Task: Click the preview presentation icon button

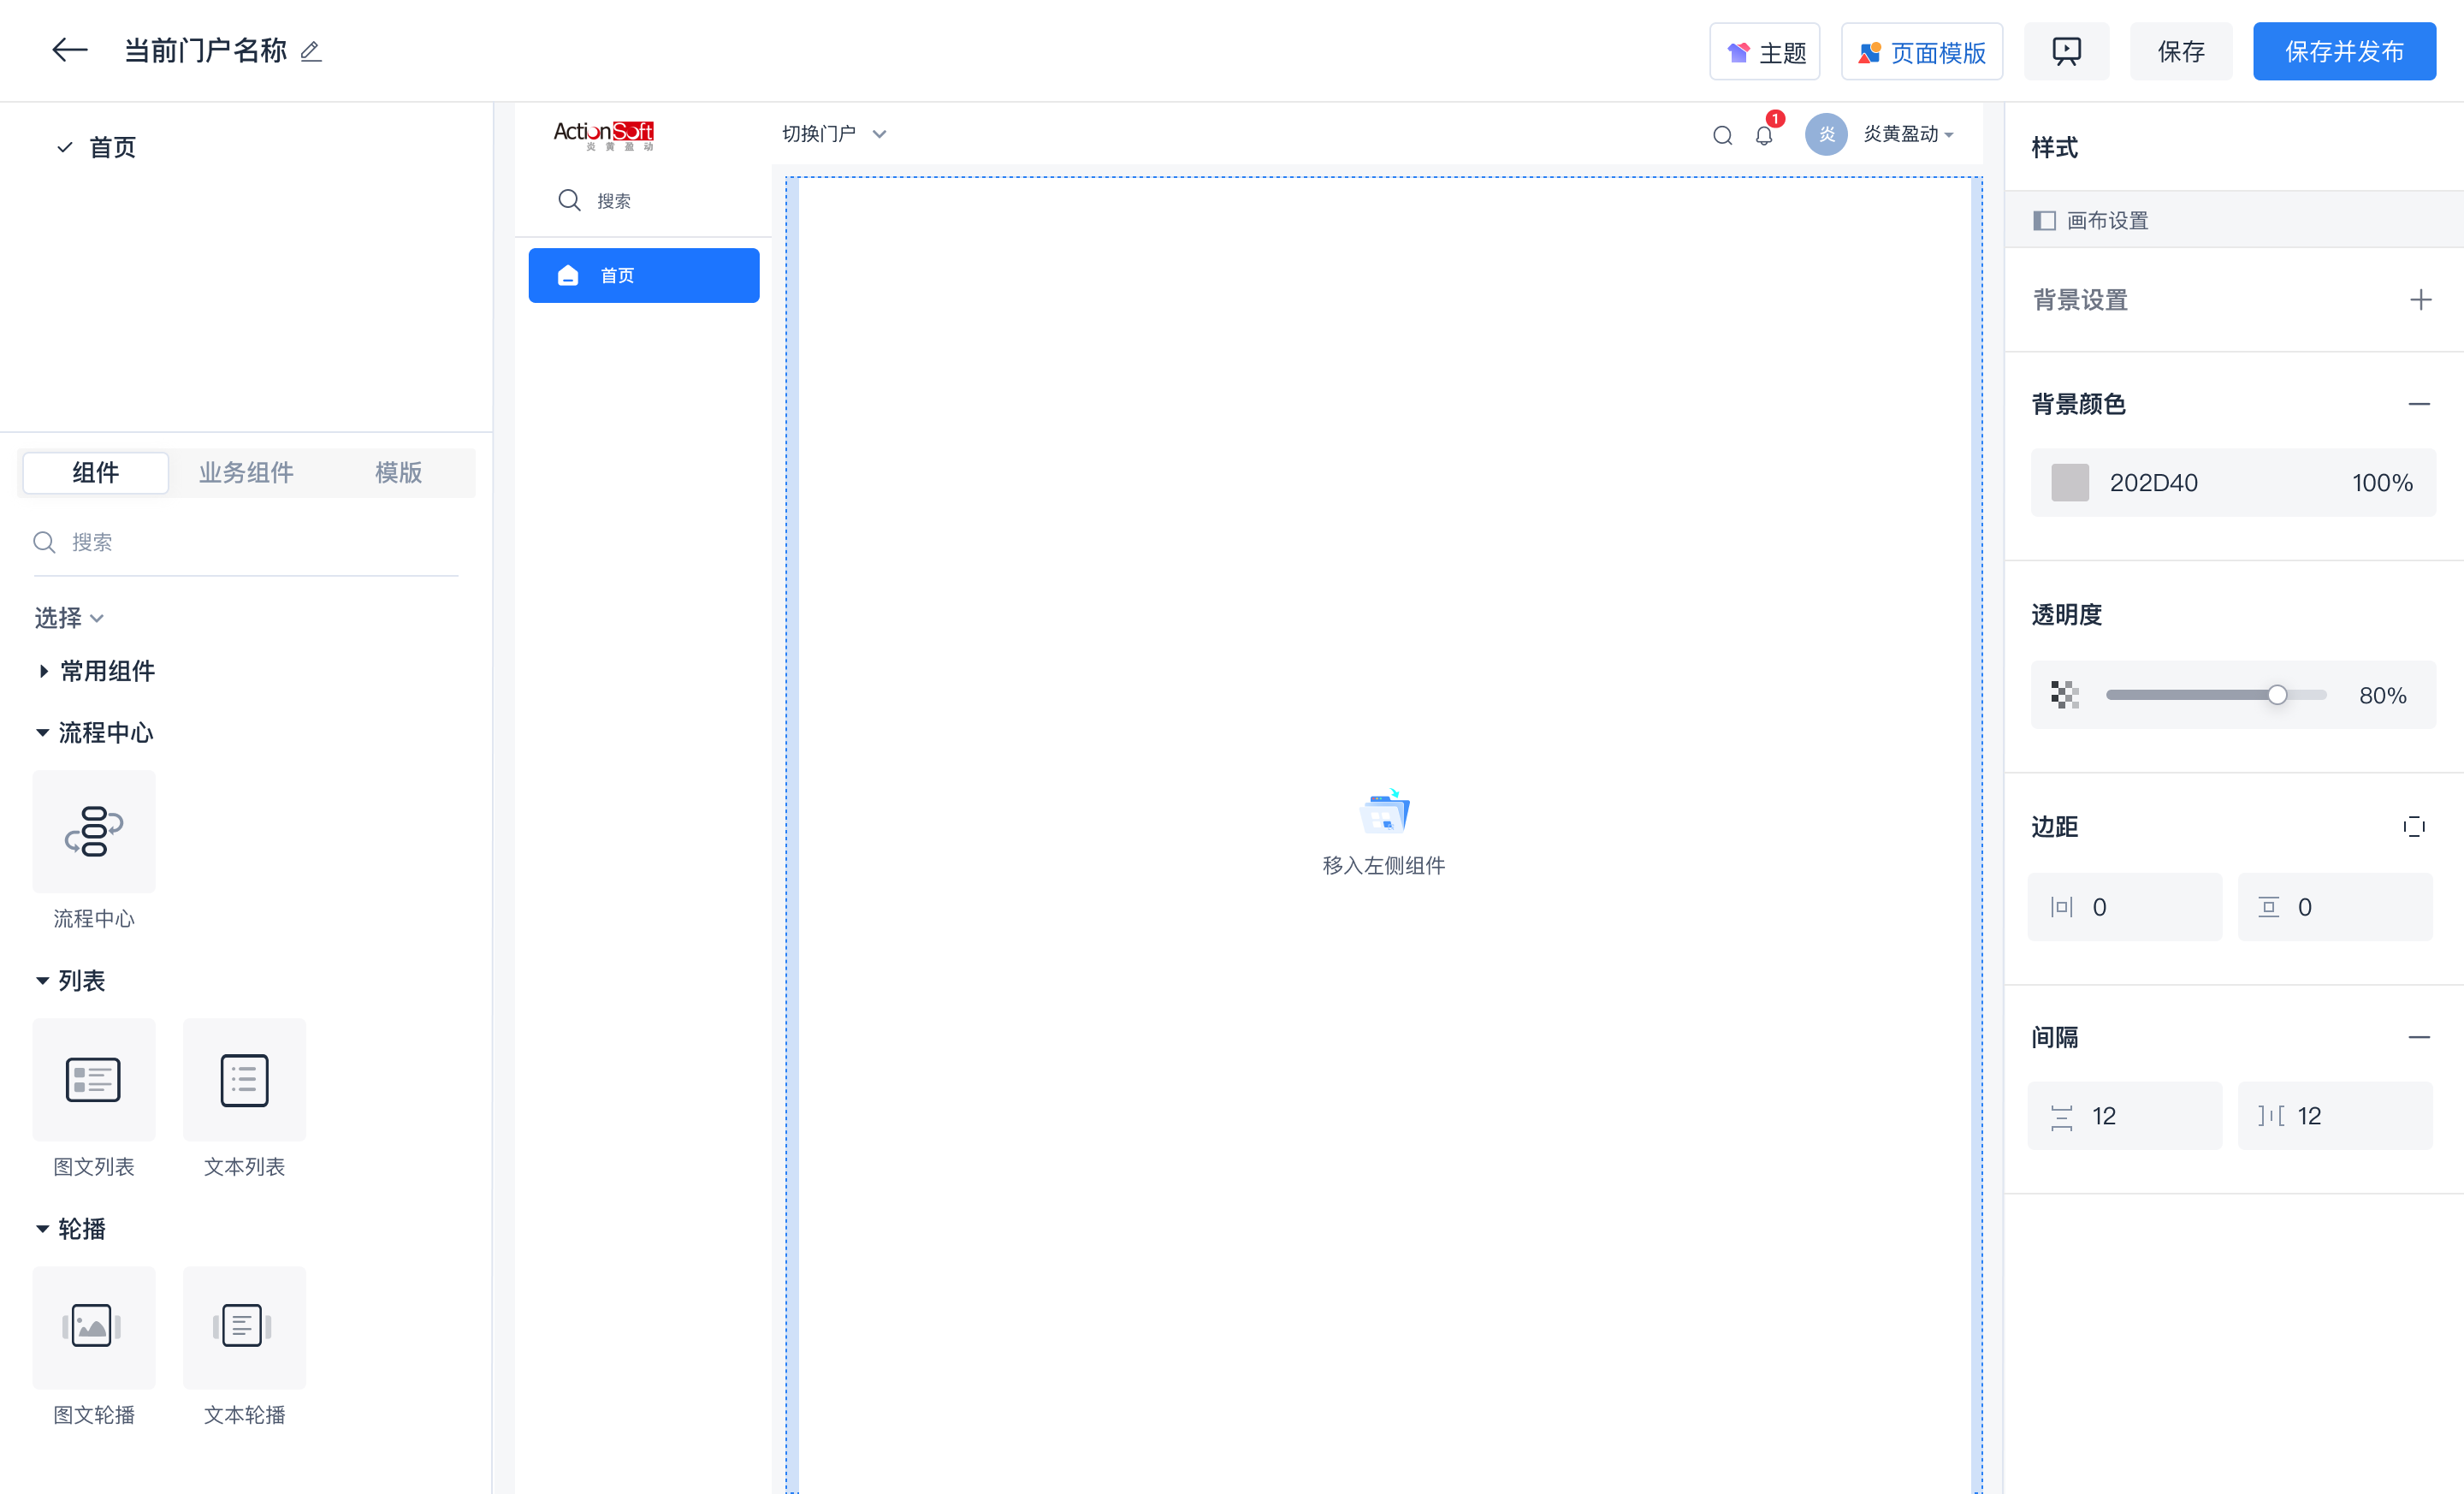Action: 2066,52
